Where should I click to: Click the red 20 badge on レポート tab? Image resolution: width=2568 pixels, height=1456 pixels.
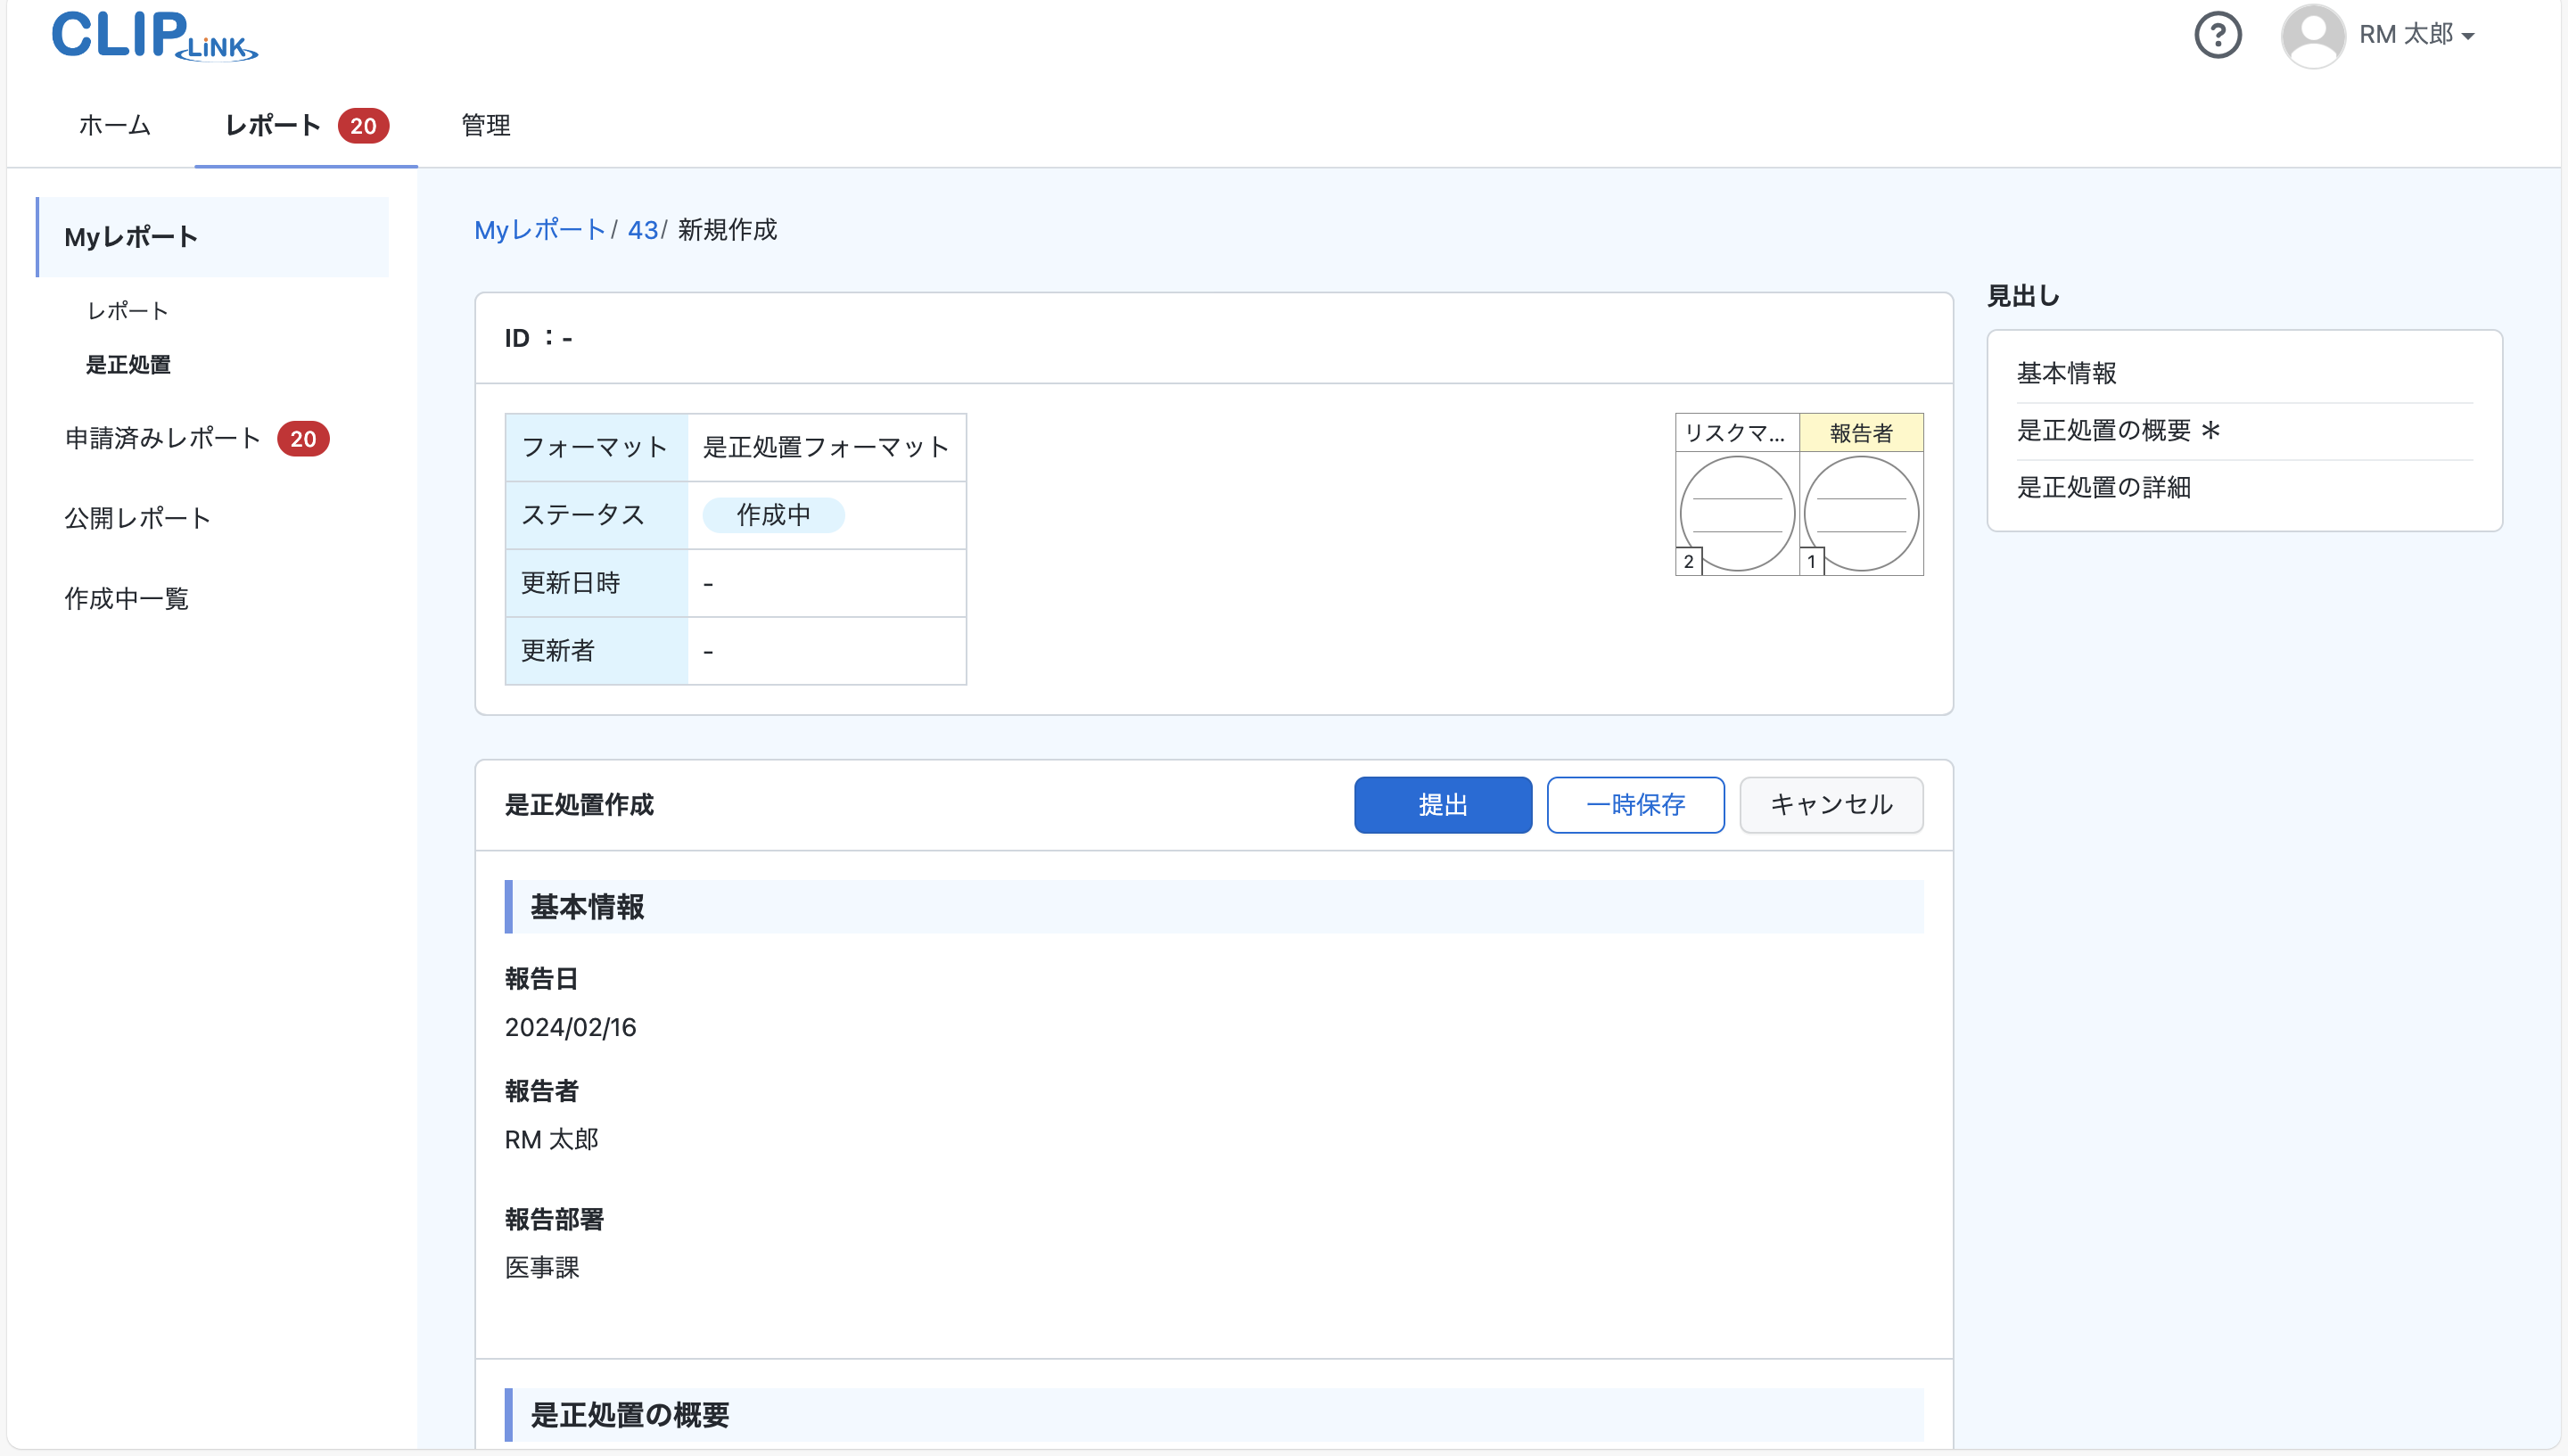pos(364,126)
